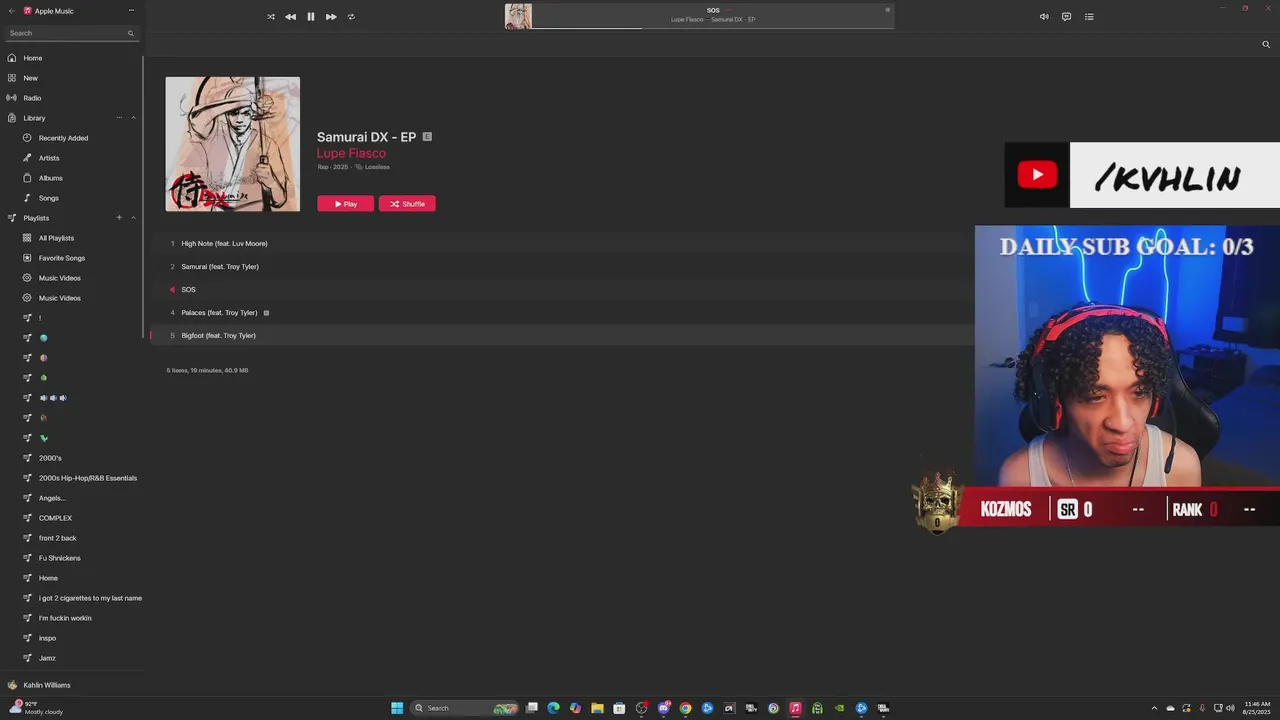Screen dimensions: 1280x720
Task: Click the taskbar Search box
Action: 465,708
